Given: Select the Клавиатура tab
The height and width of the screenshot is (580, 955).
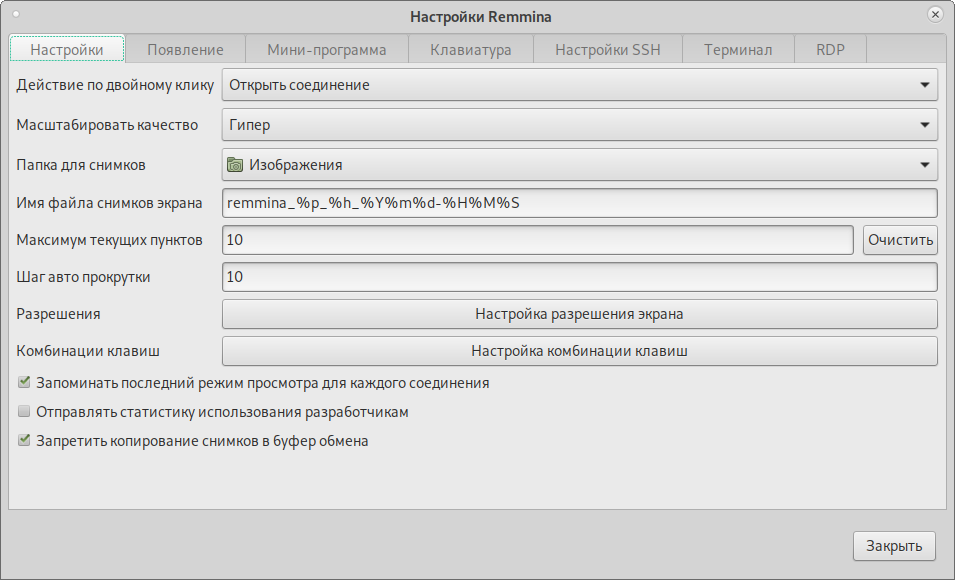Looking at the screenshot, I should coord(471,49).
